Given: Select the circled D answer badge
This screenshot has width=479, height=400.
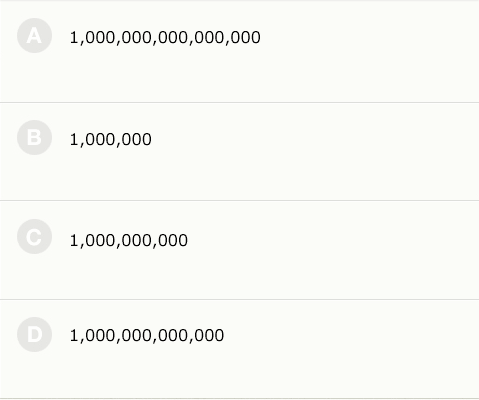Looking at the screenshot, I should pyautogui.click(x=34, y=335).
